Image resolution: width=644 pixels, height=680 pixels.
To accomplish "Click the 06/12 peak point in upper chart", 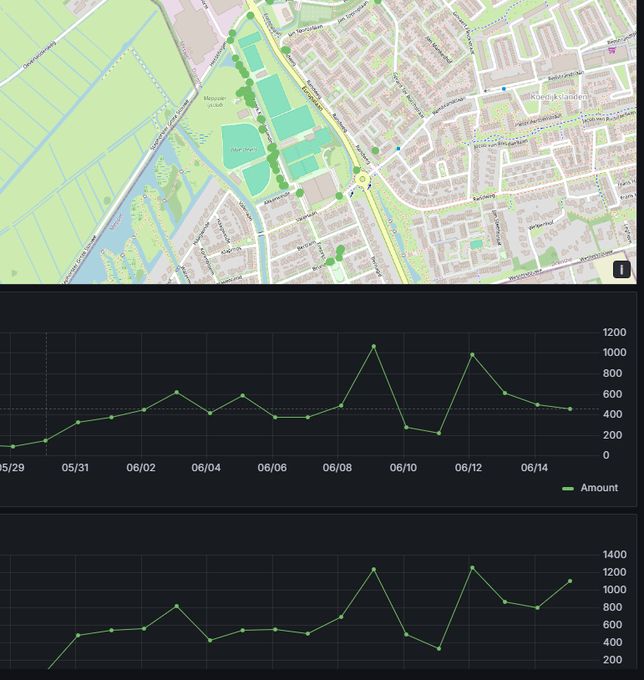I will point(472,355).
